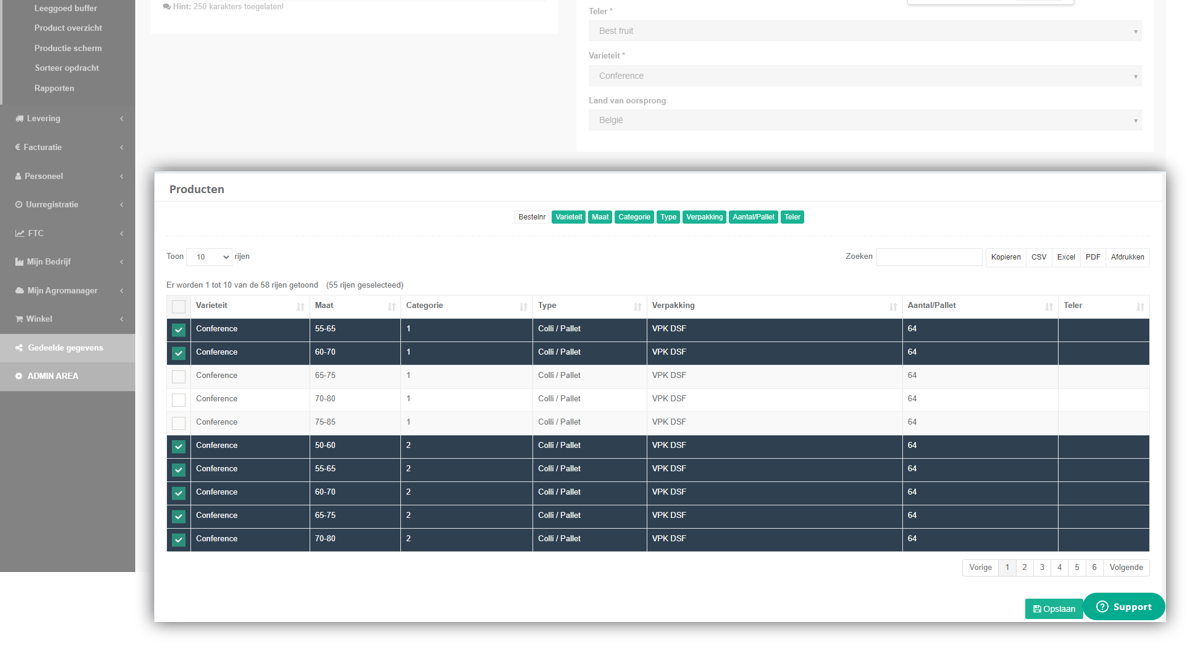1190x650 pixels.
Task: Click in the Zoeken search field
Action: click(929, 257)
